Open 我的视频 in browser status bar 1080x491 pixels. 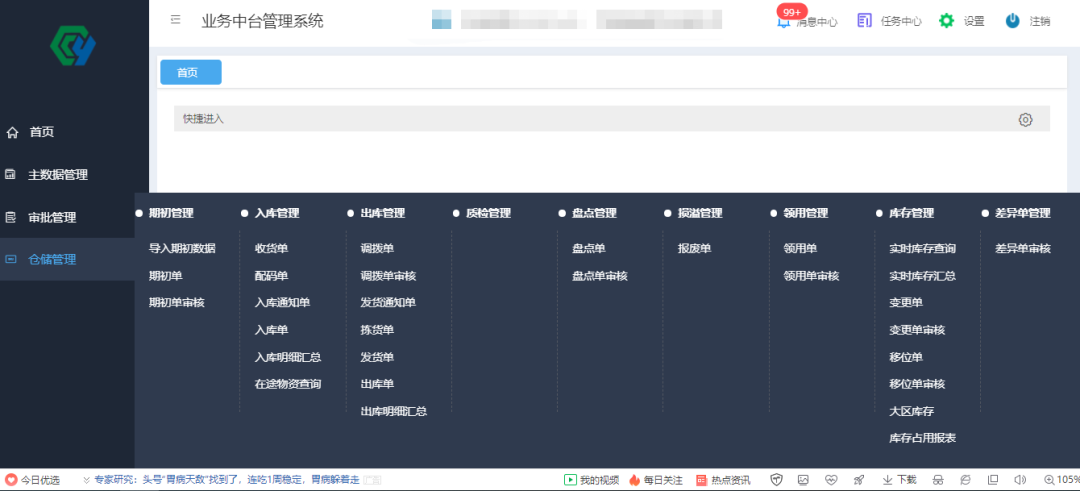click(592, 480)
